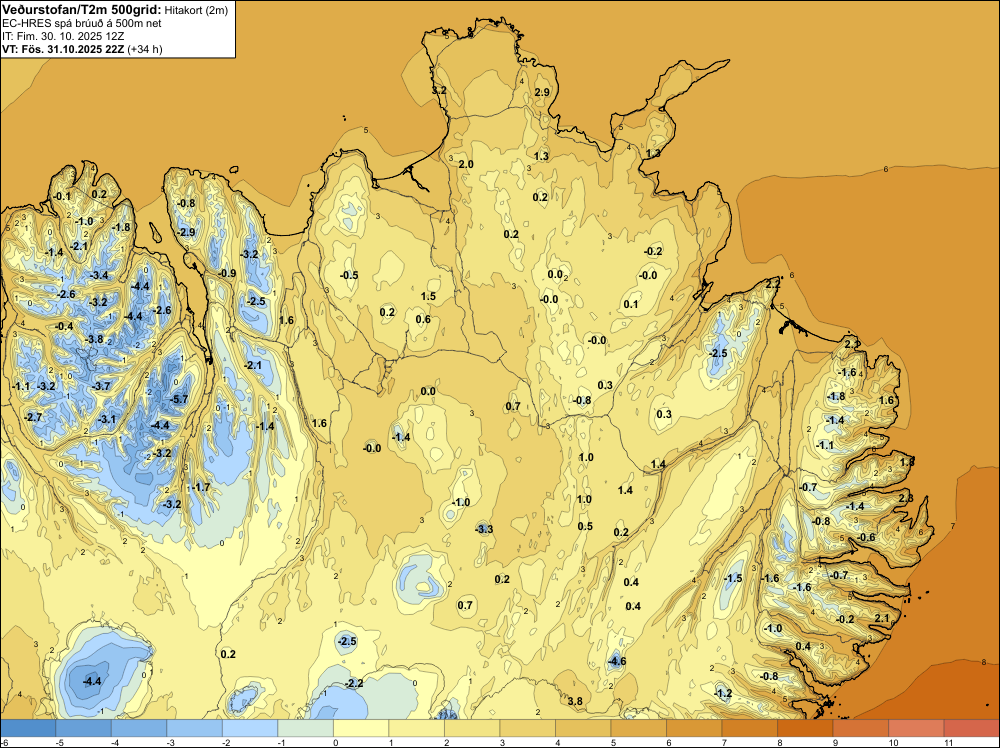Click the 2.9 temperature label
The width and height of the screenshot is (1000, 748).
(541, 92)
